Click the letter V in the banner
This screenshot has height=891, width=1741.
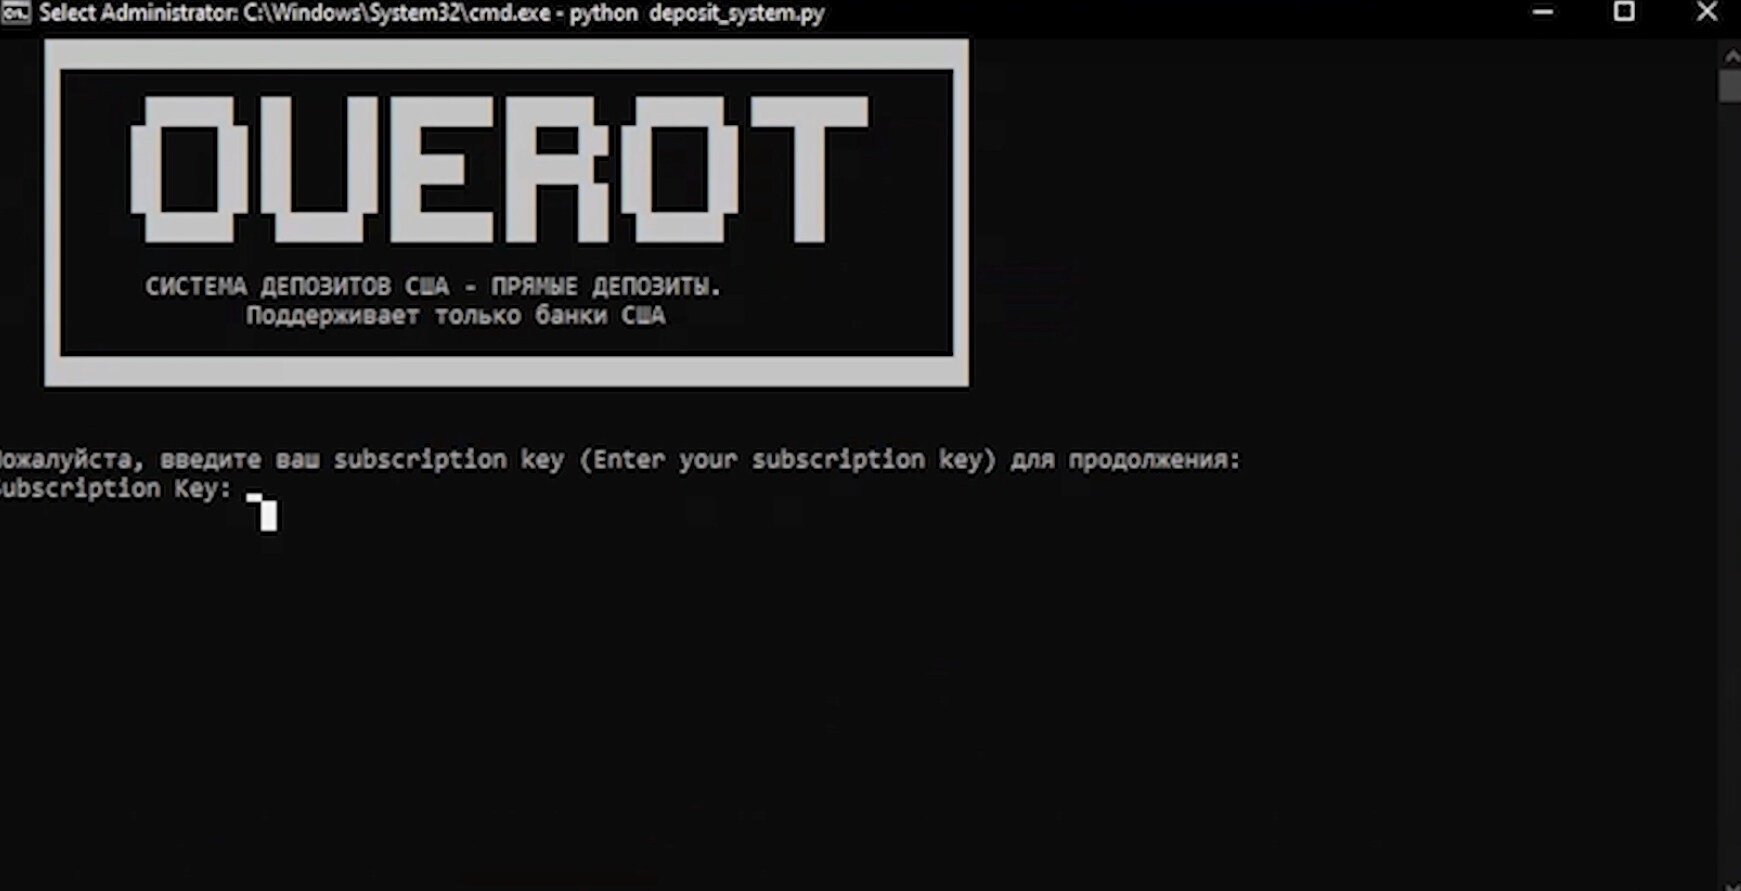tap(320, 169)
